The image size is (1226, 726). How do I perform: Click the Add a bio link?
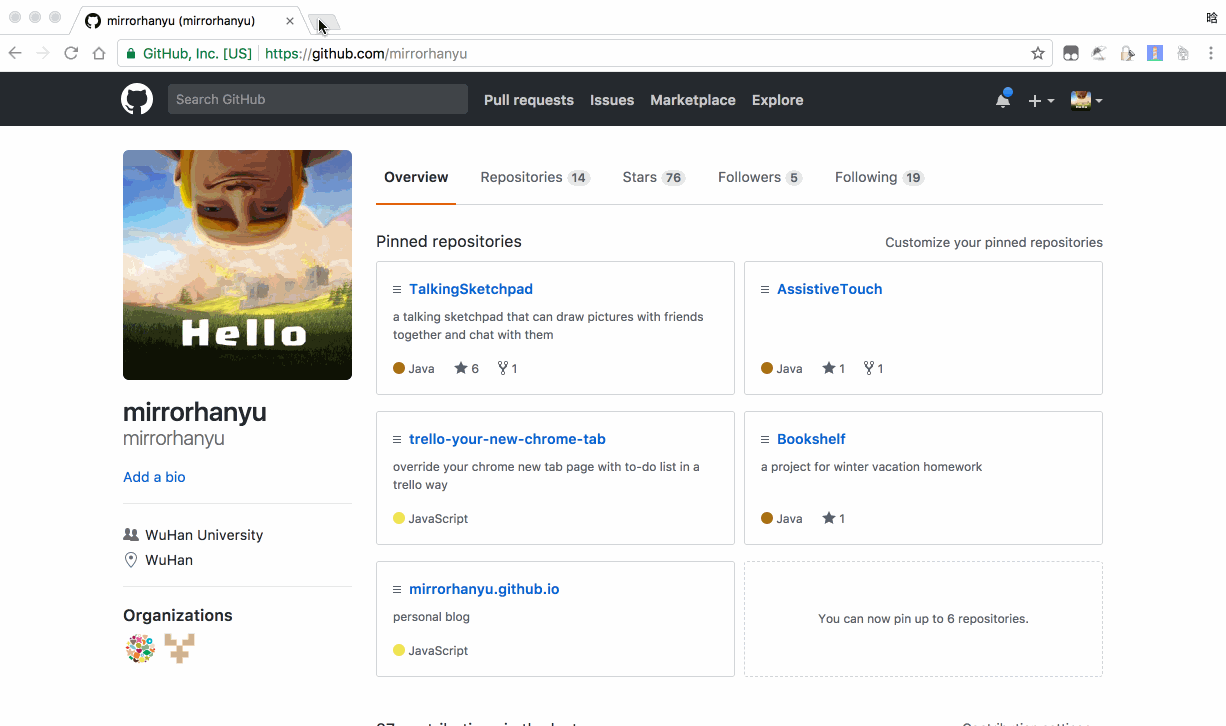[154, 477]
